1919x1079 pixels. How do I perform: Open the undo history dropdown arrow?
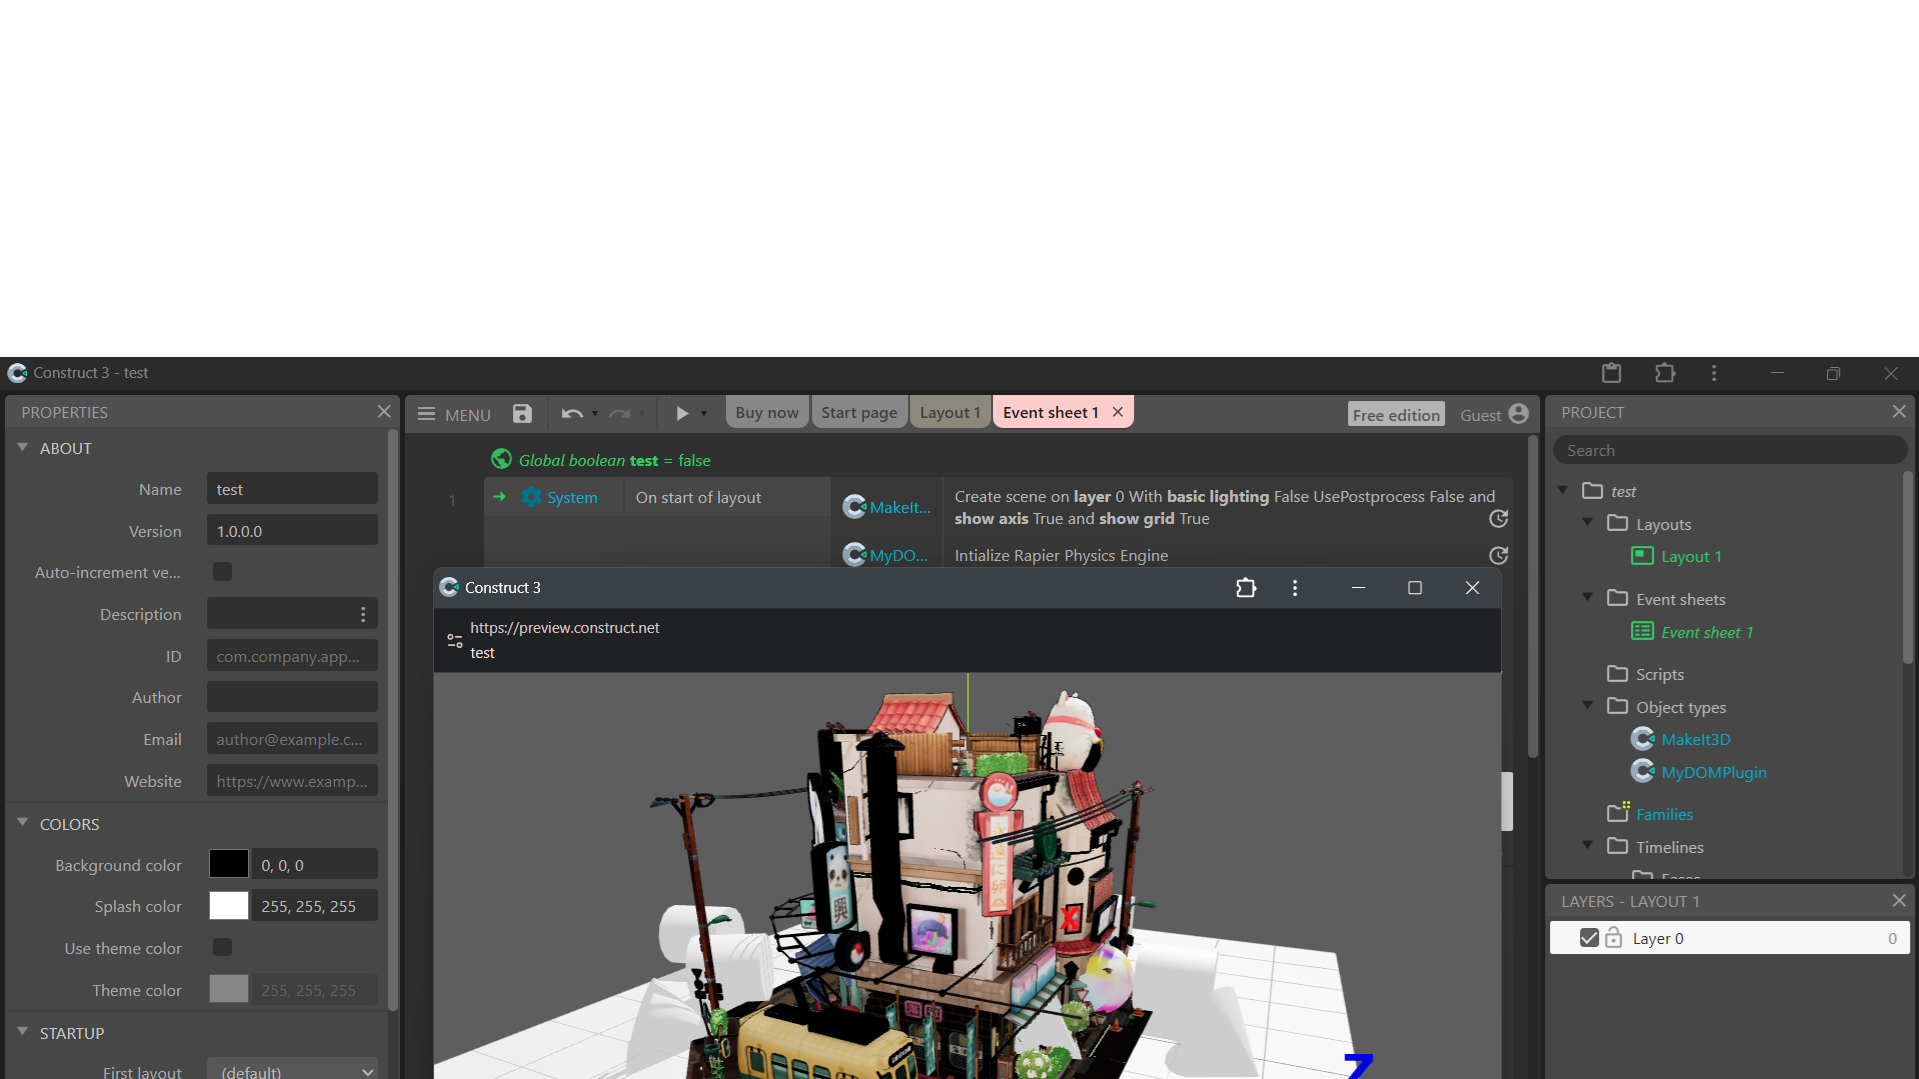595,414
